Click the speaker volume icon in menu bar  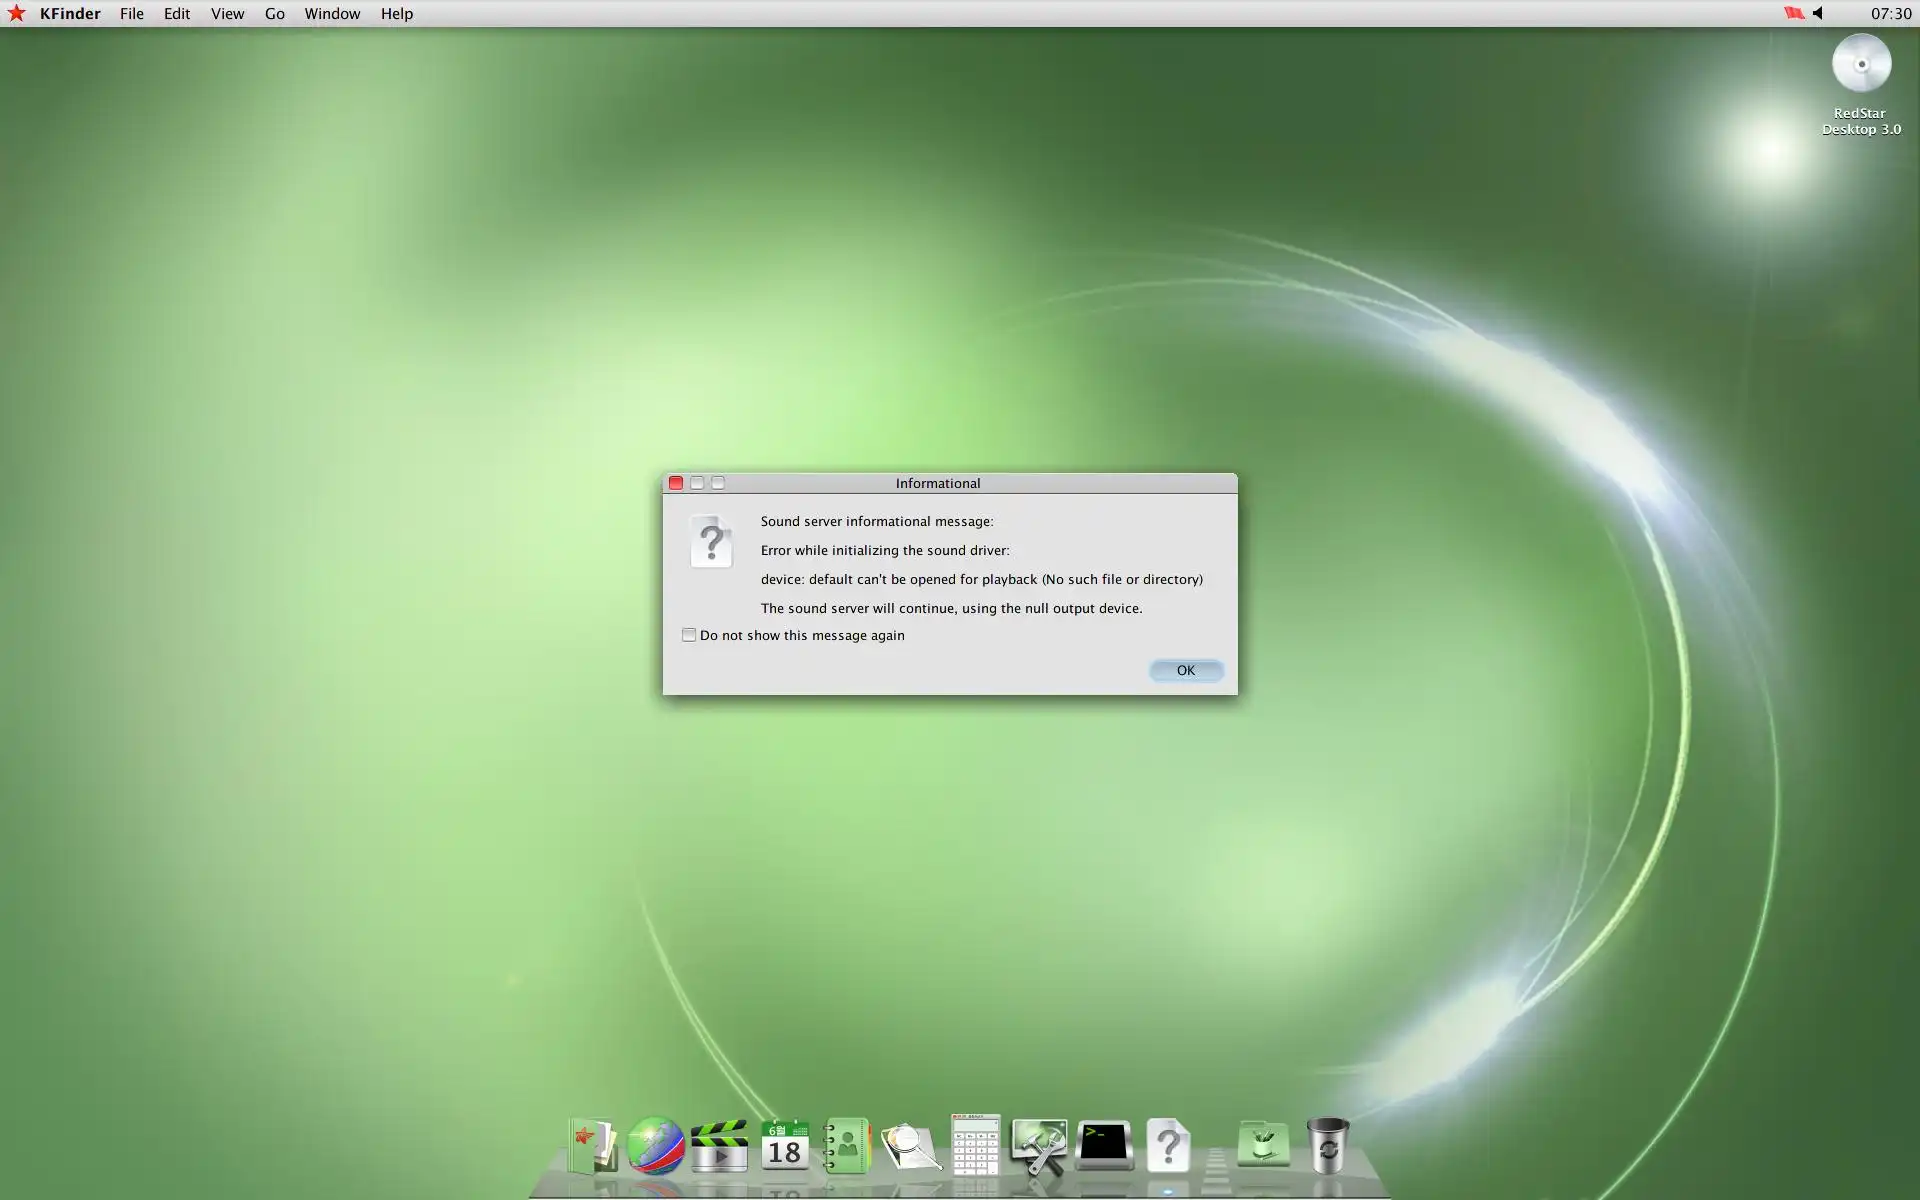[1818, 13]
